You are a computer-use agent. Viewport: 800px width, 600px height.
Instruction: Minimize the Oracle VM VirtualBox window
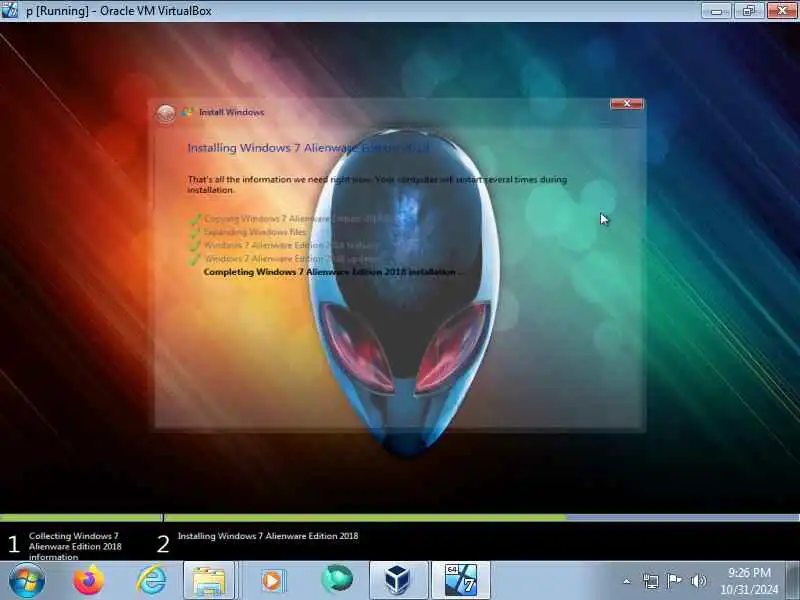717,11
